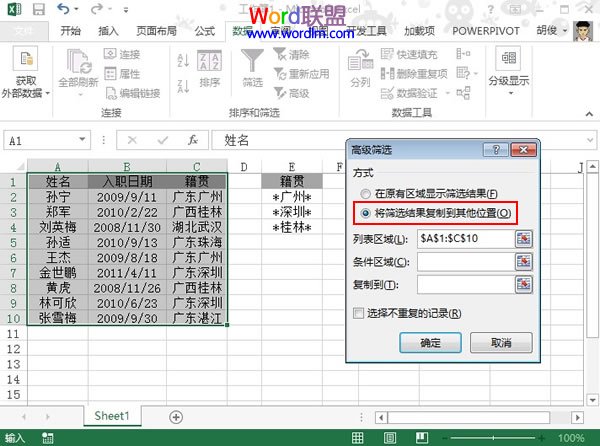Click the insert function fx icon

tap(192, 140)
